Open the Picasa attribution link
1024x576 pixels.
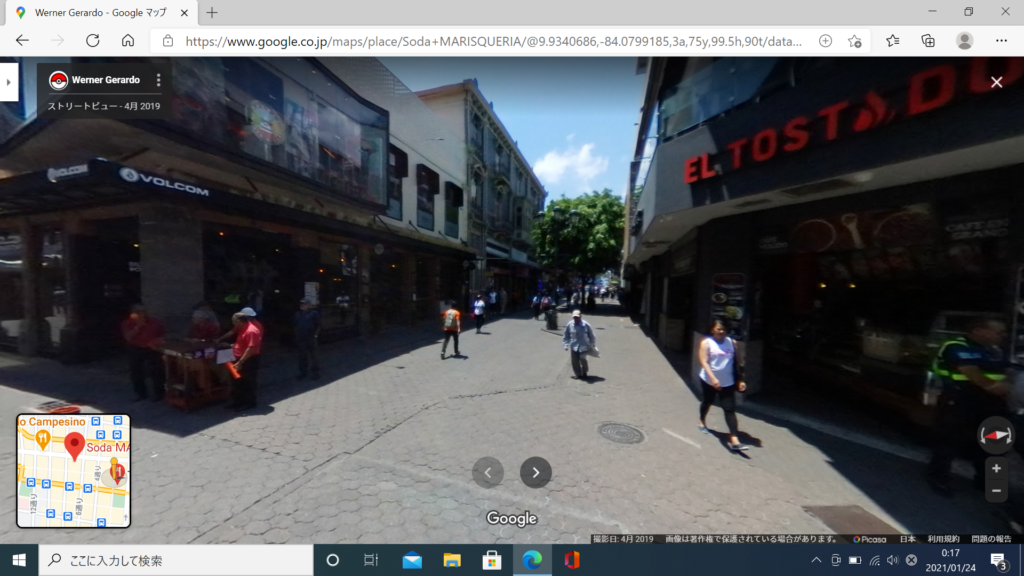[870, 539]
